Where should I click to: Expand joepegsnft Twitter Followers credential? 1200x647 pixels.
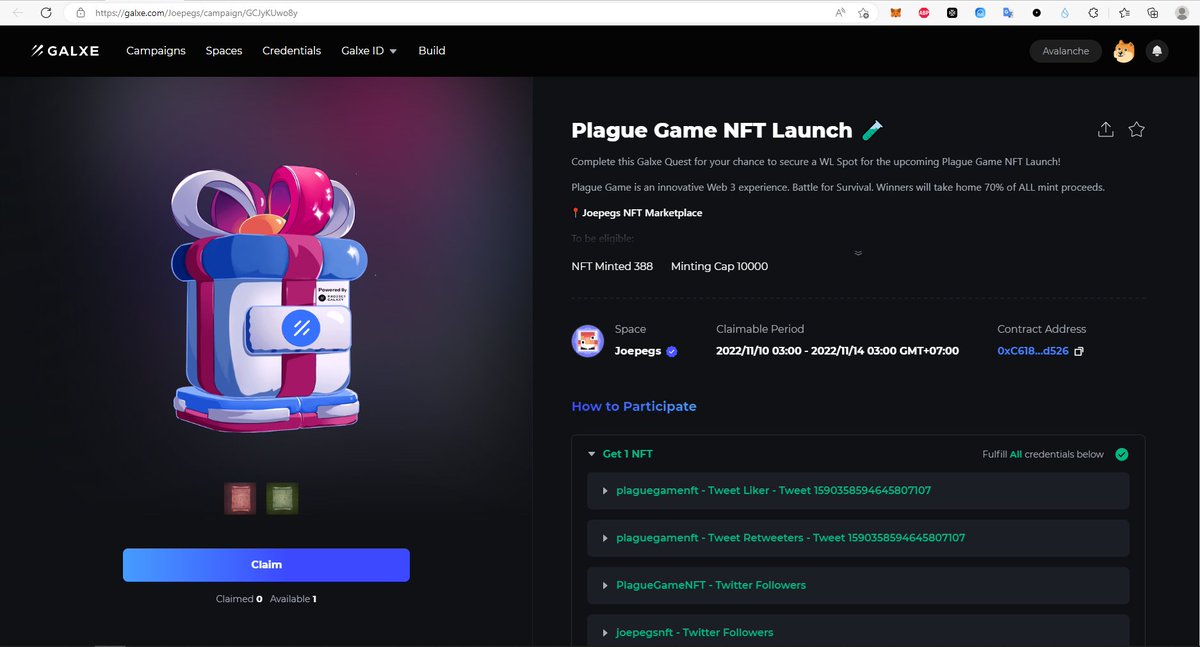(x=858, y=631)
